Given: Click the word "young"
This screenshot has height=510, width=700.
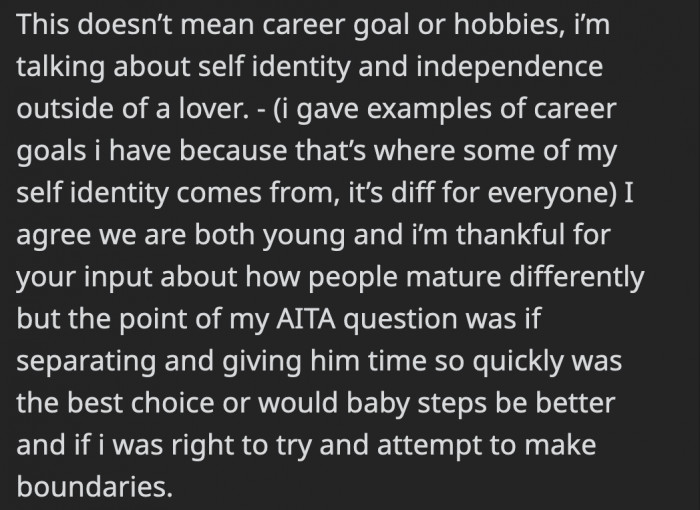Looking at the screenshot, I should [304, 236].
